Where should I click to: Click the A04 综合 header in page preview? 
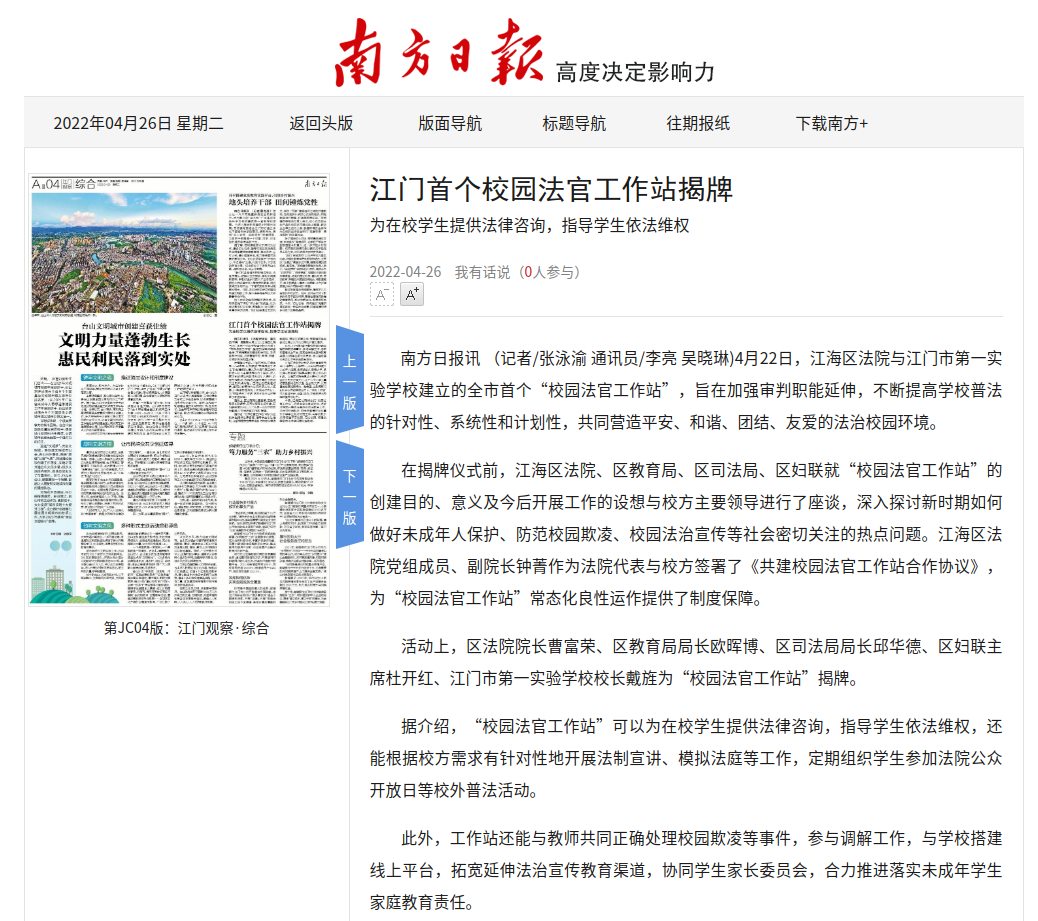coord(64,184)
